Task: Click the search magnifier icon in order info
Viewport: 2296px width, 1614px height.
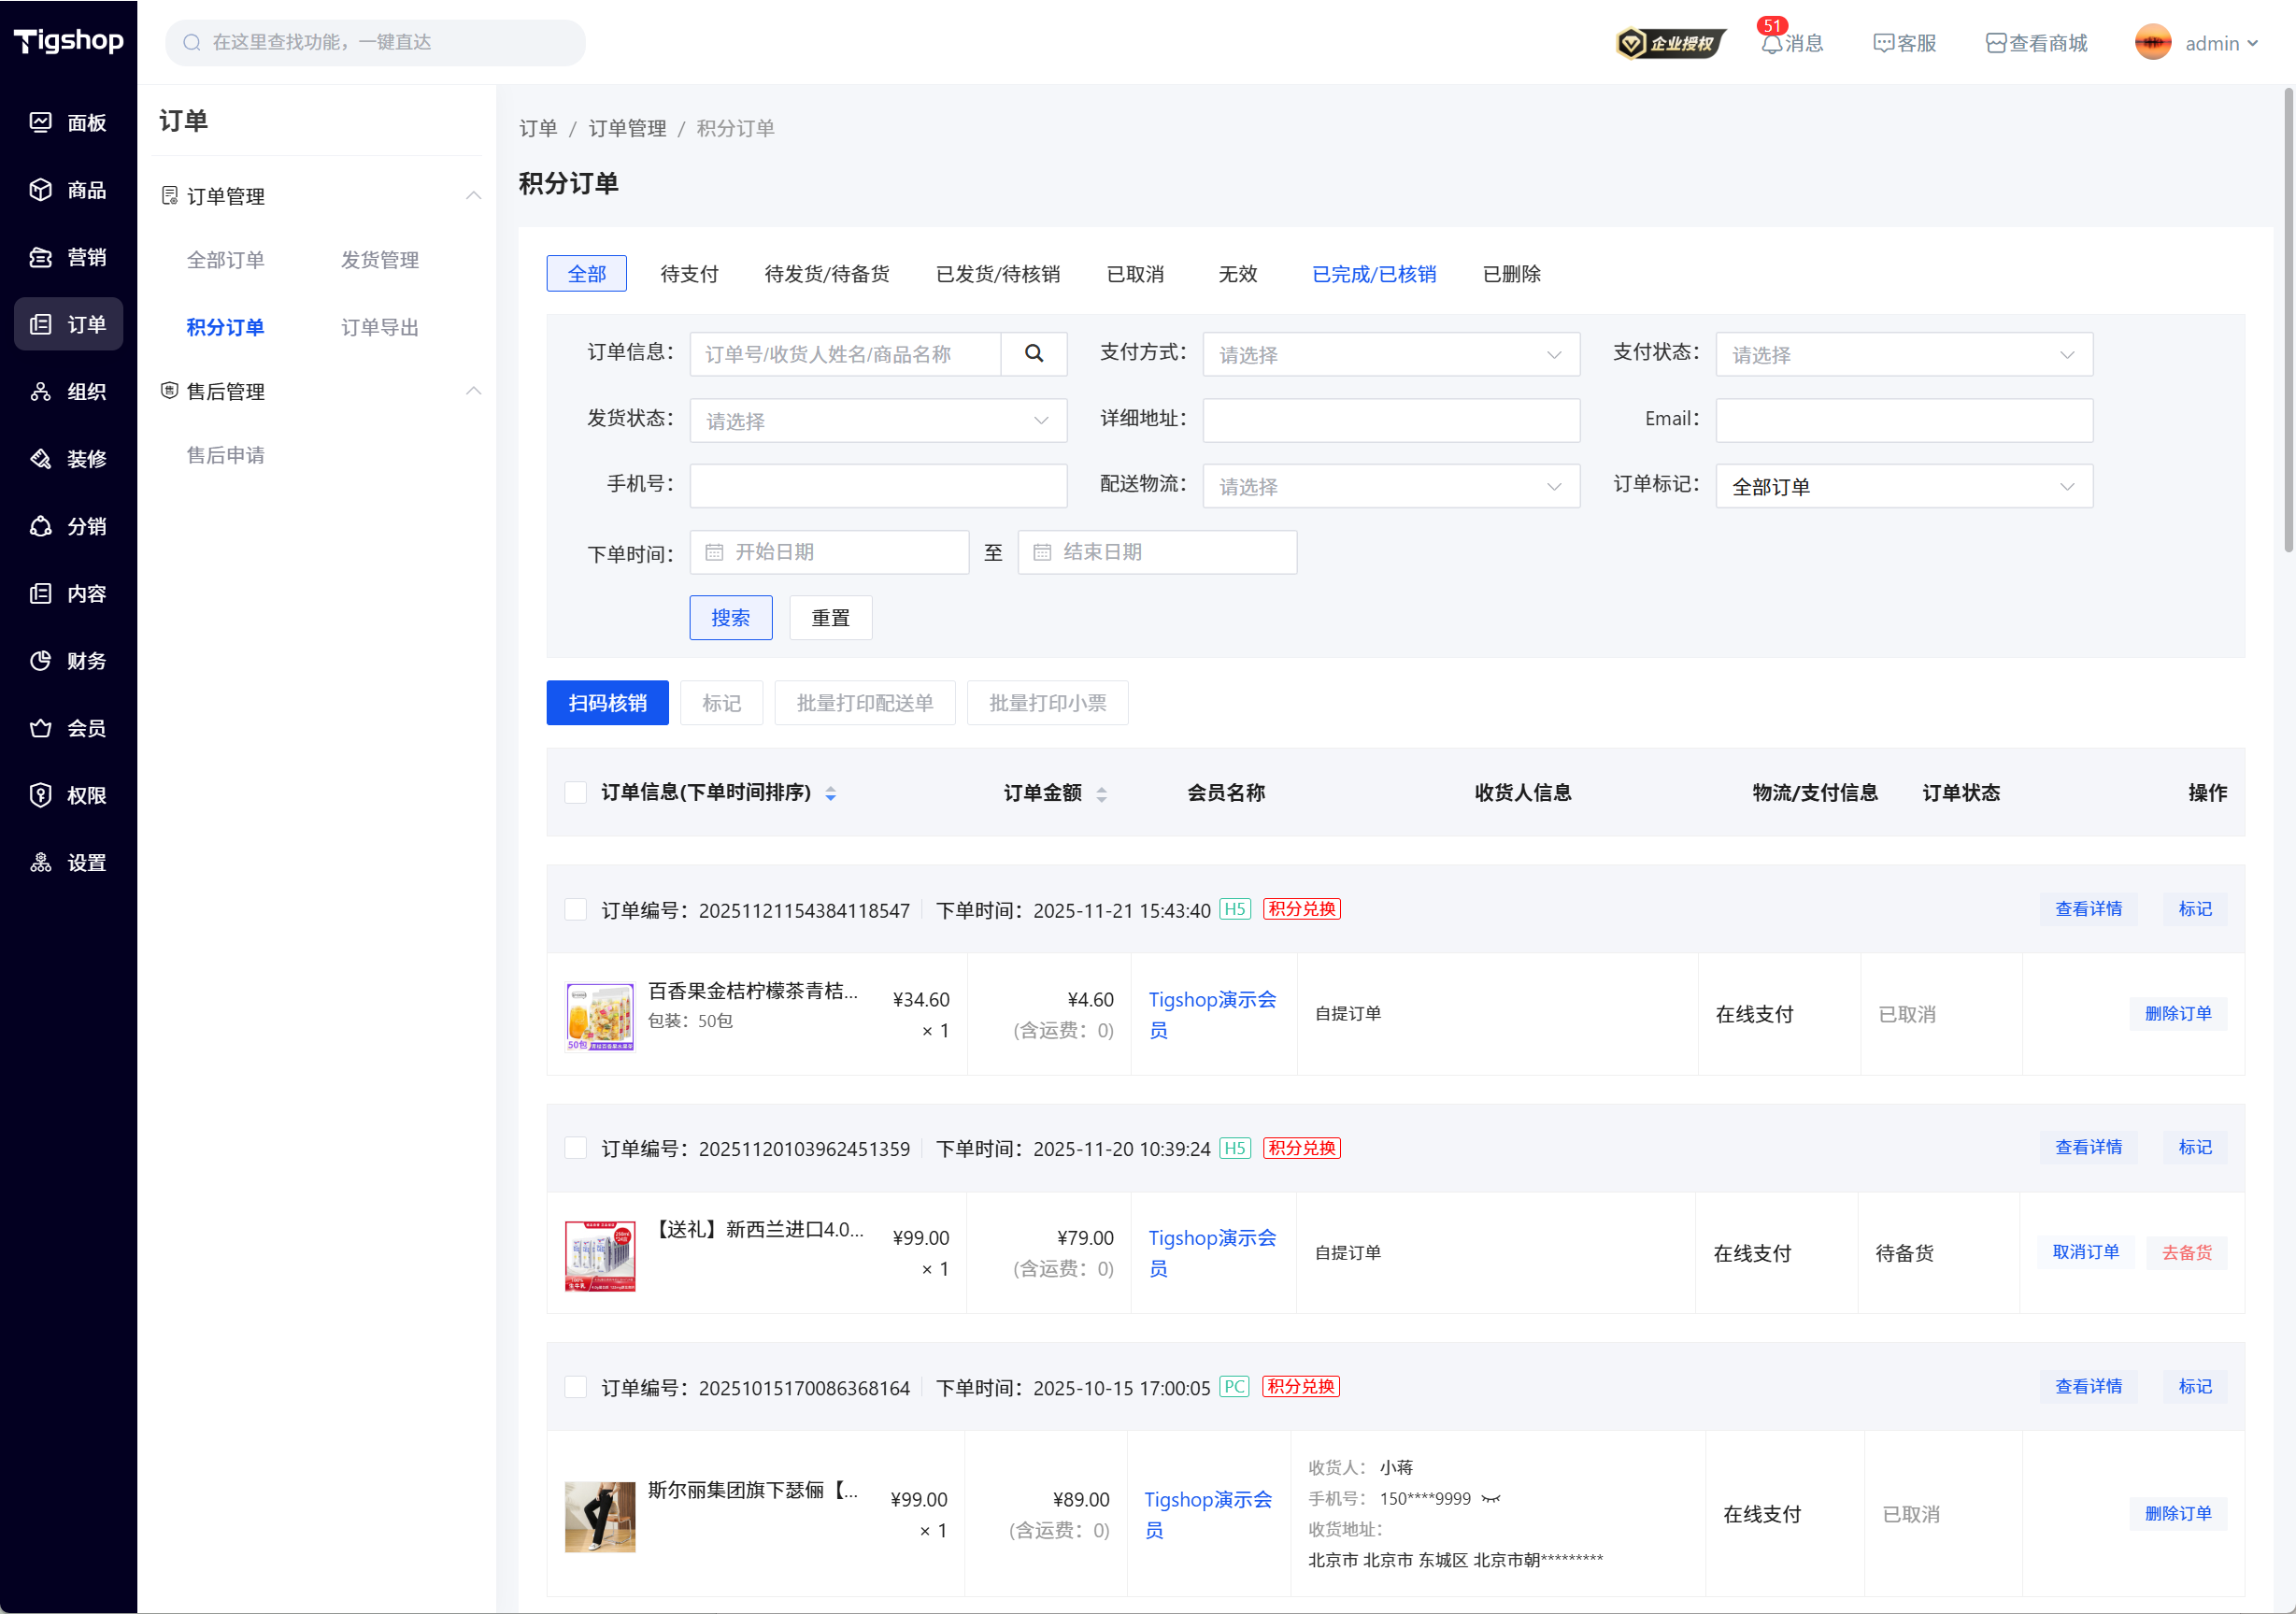Action: [x=1033, y=354]
